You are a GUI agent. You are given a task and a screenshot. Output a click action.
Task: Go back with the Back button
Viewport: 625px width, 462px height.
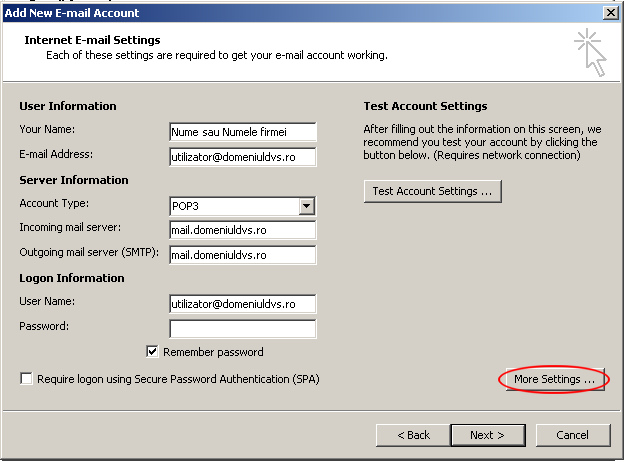[413, 435]
